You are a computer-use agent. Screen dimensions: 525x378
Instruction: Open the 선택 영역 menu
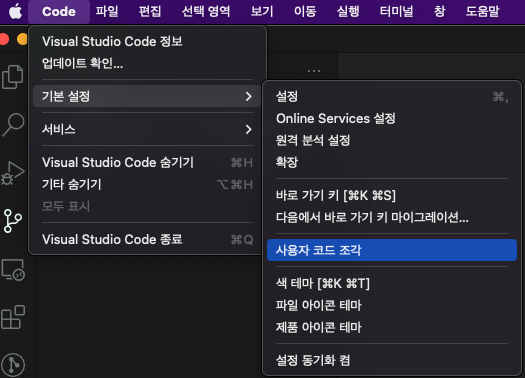206,12
